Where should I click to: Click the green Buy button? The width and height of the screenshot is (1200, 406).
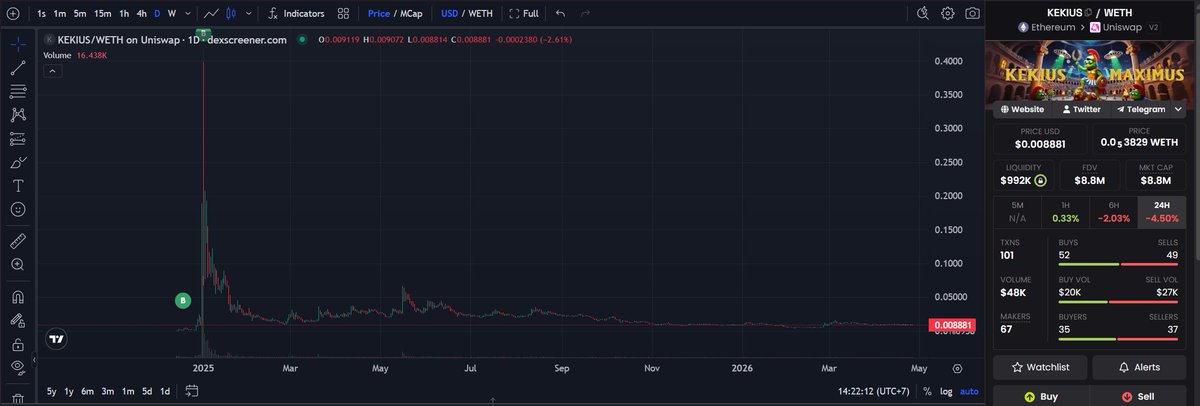click(x=1040, y=396)
